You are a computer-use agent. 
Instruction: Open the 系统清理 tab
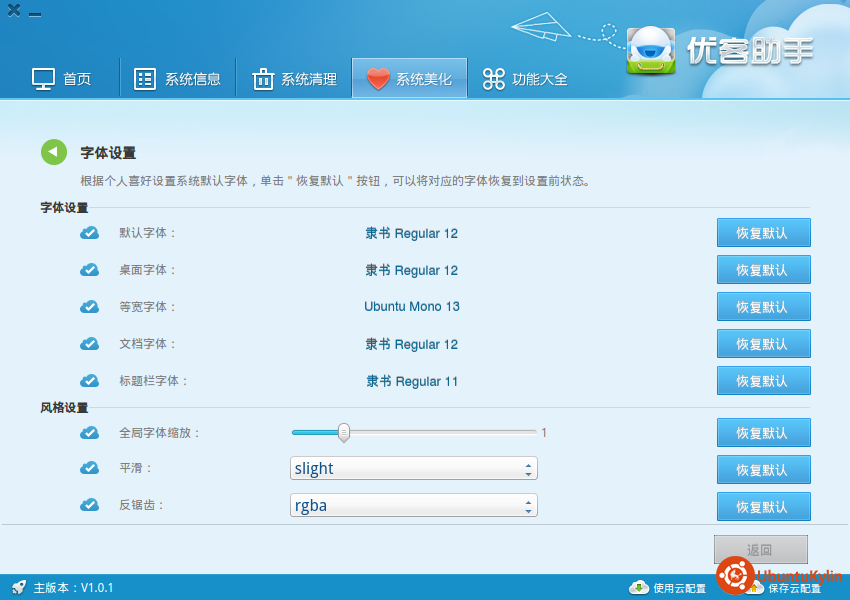[x=294, y=79]
